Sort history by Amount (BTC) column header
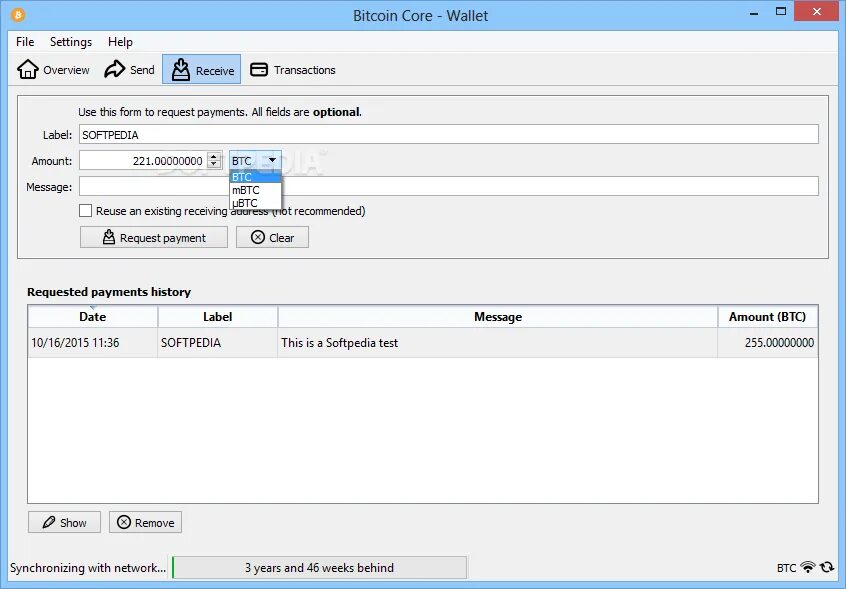Screen dimensions: 846x589 [x=767, y=317]
